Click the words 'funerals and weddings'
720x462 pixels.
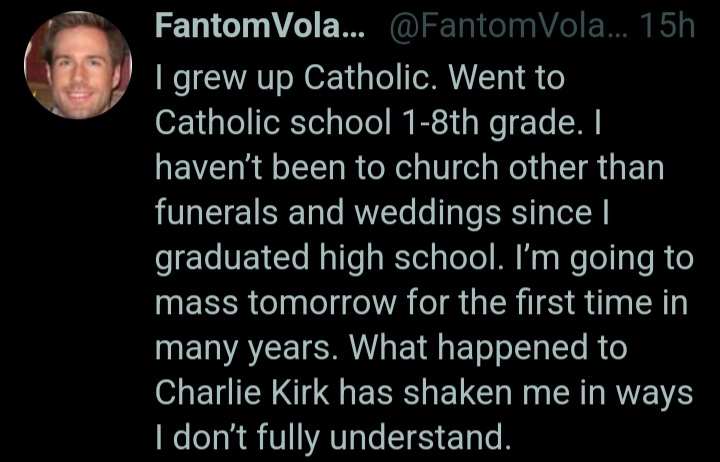[327, 214]
